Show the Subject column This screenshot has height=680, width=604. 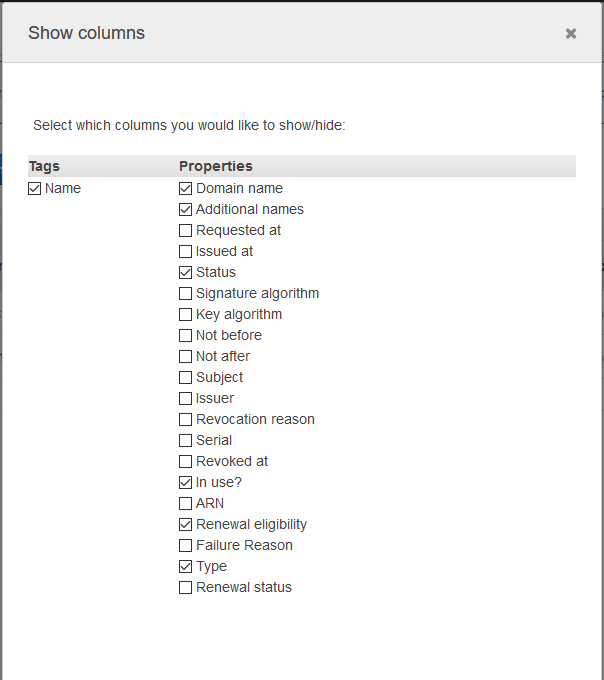coord(185,377)
